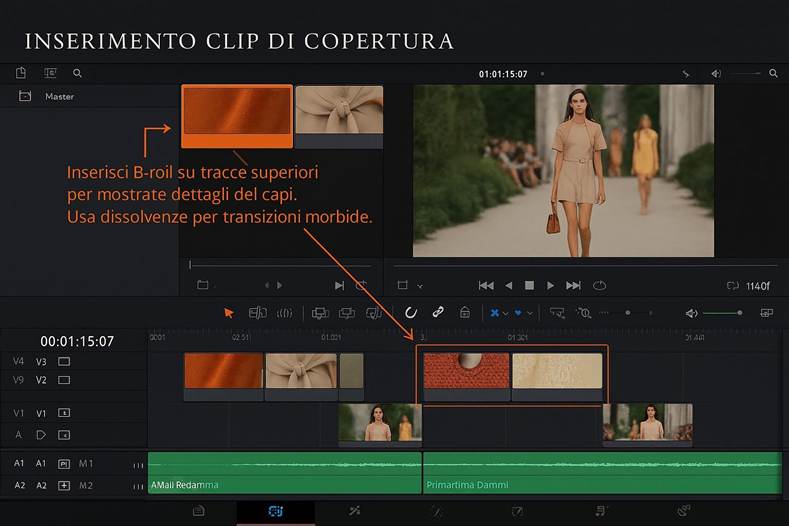789x526 pixels.
Task: Play reverse in the timeline viewer
Action: 509,285
